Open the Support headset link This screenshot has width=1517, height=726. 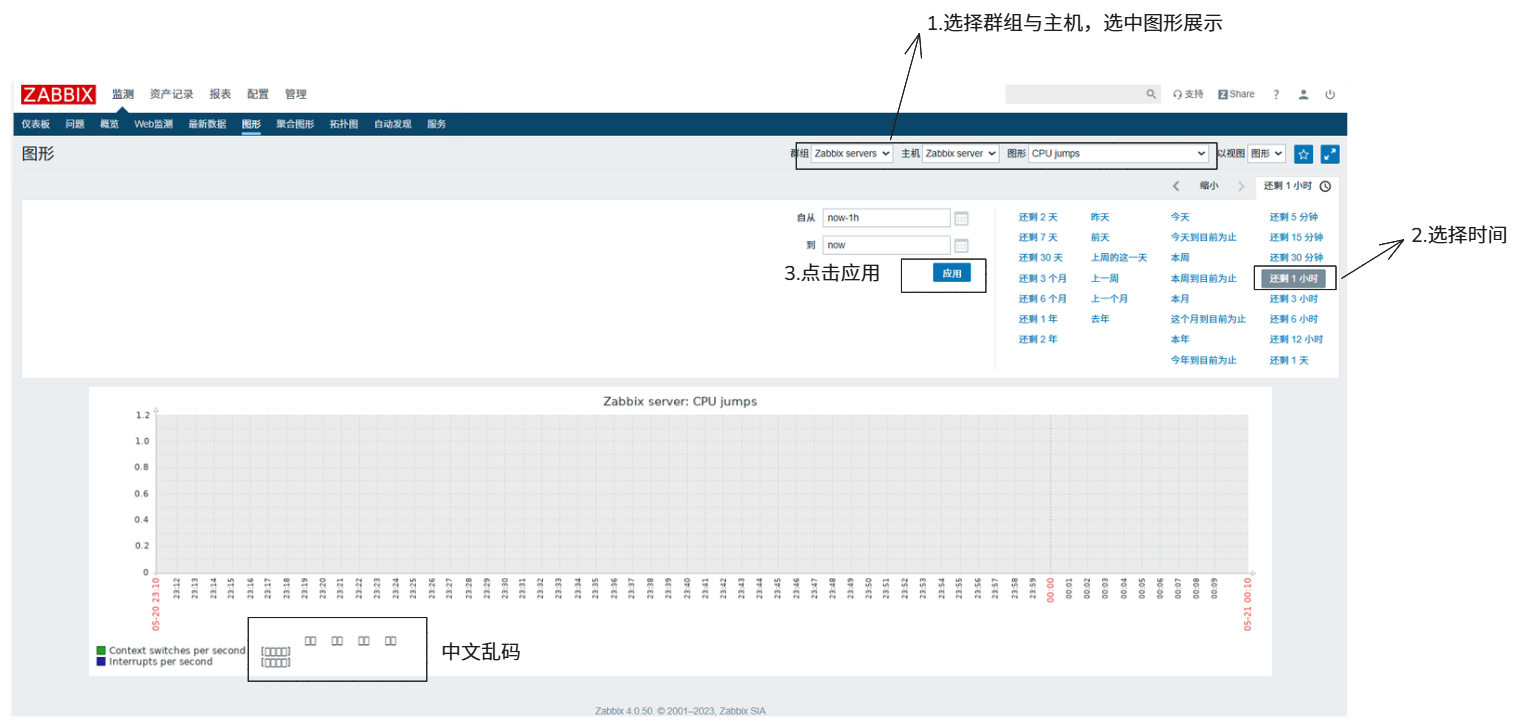point(1189,94)
